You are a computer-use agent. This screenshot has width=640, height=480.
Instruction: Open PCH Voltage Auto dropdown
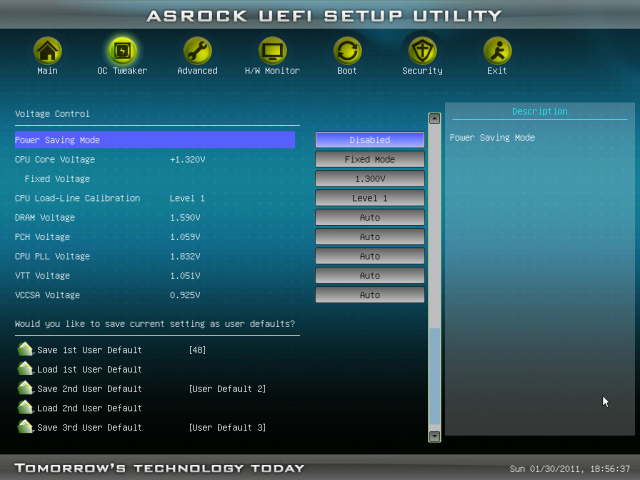click(x=370, y=237)
